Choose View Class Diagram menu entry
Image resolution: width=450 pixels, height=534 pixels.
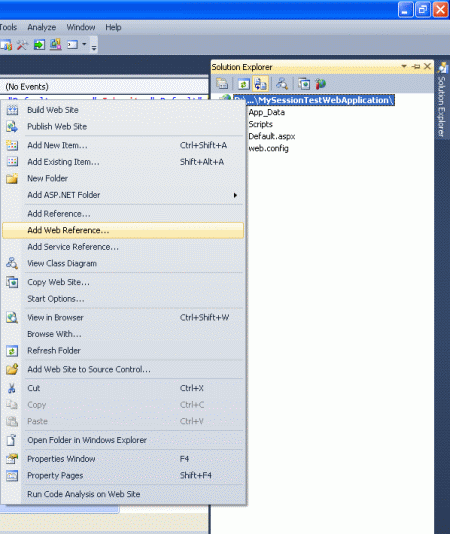tap(123, 263)
